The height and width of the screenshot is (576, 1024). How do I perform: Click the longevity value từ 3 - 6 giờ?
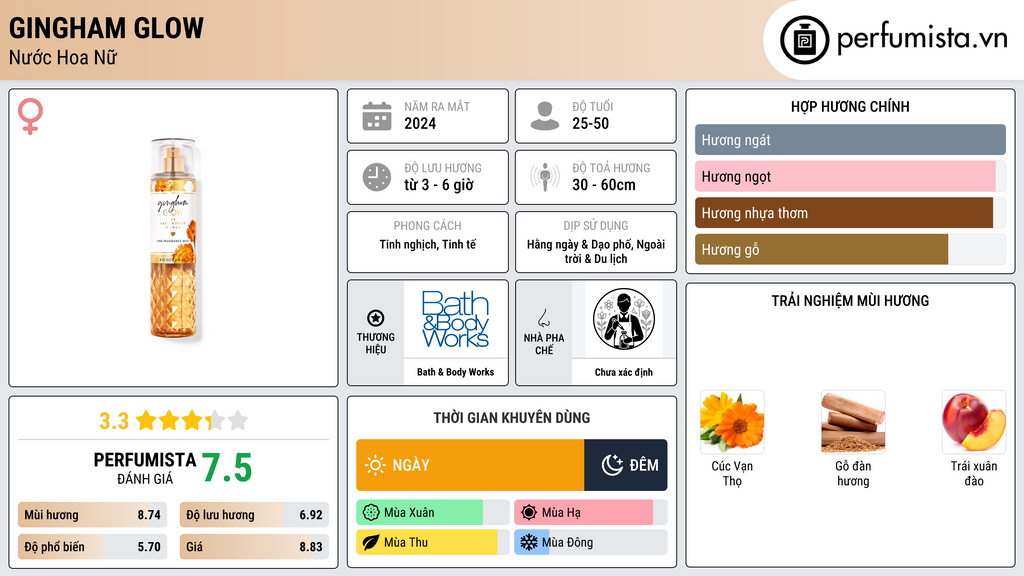(x=439, y=185)
